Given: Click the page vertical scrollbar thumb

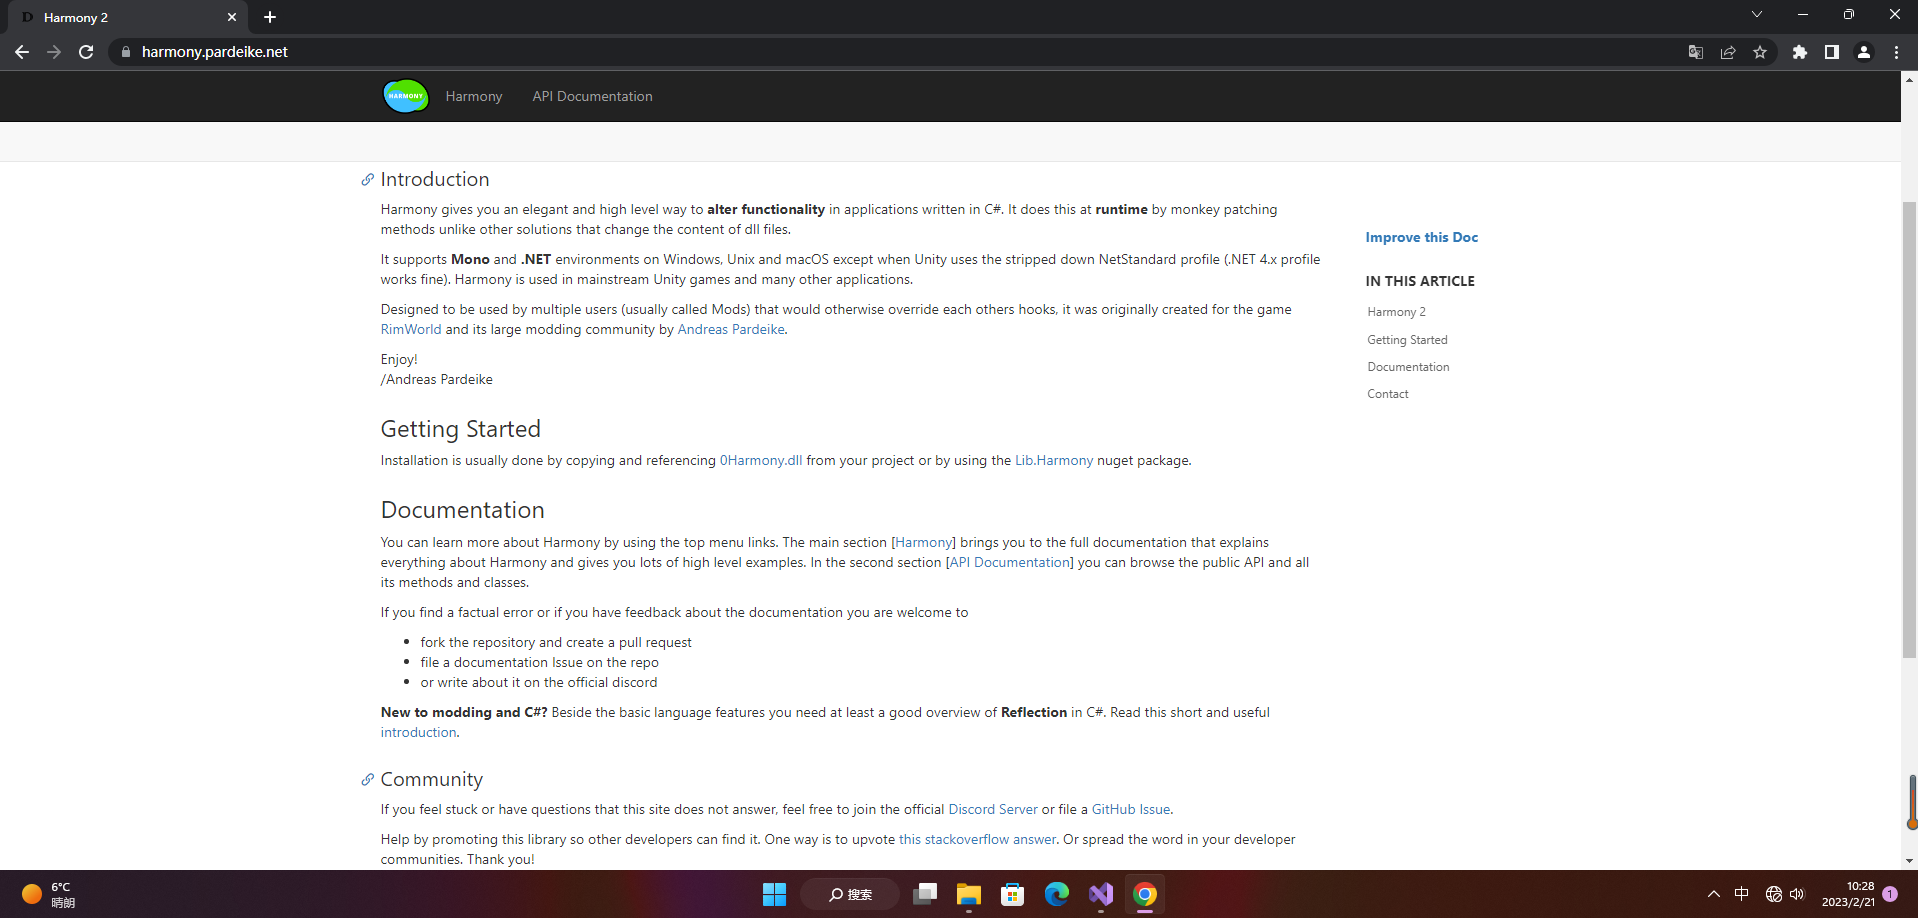Looking at the screenshot, I should pos(1909,430).
